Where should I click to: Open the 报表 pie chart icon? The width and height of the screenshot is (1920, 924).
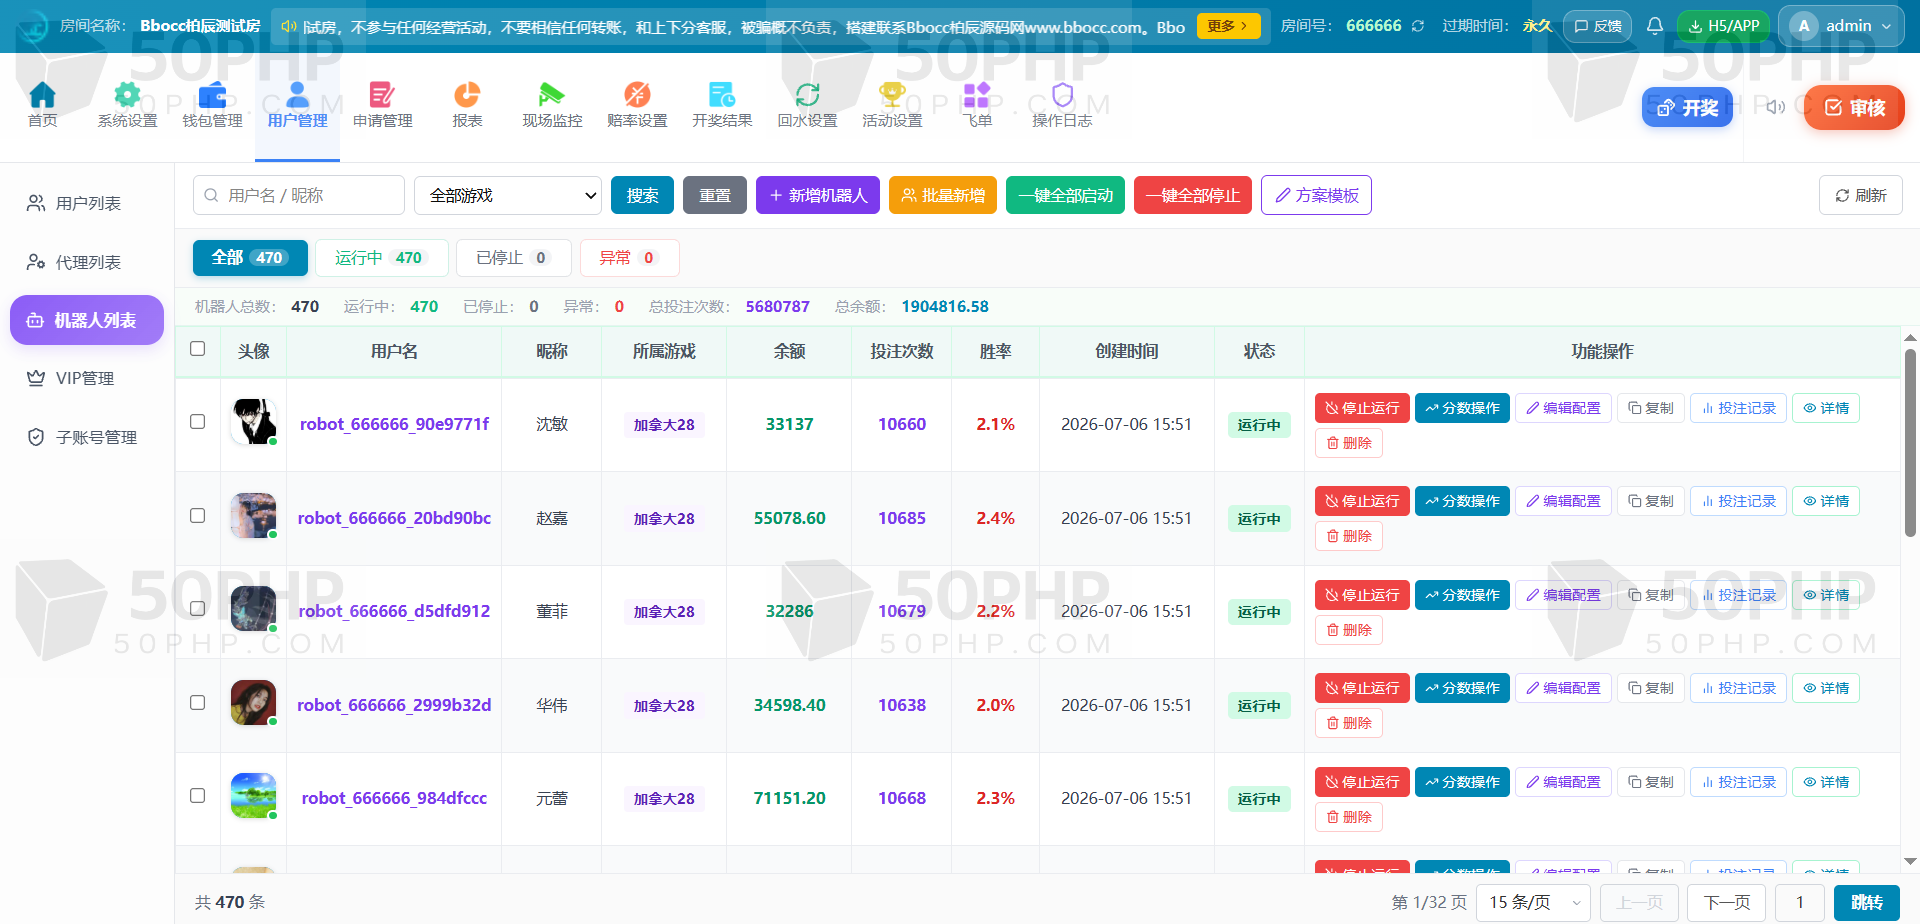467,95
